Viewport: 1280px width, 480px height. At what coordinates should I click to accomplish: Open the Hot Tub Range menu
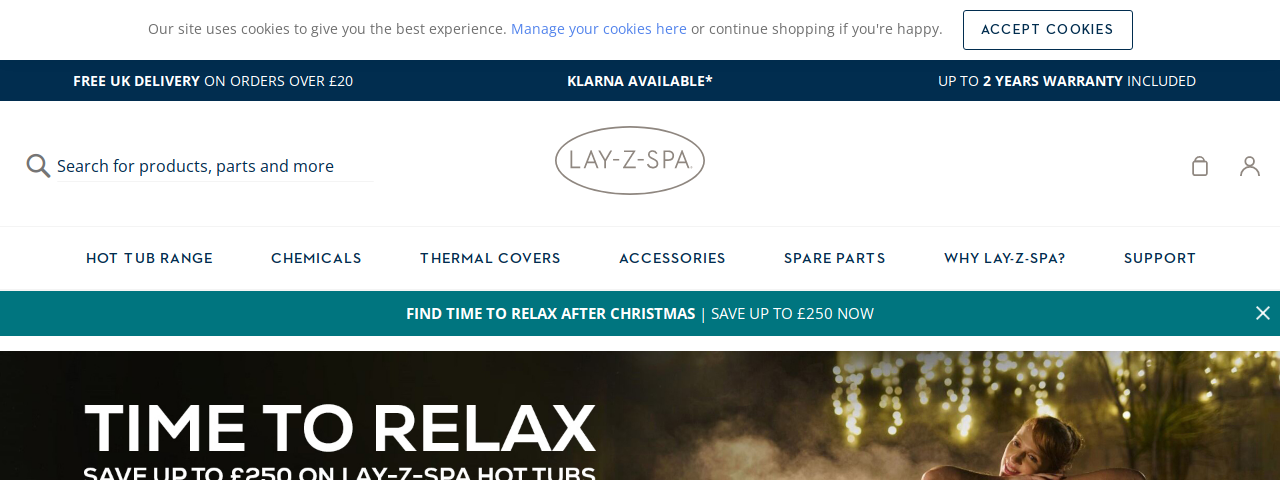149,258
